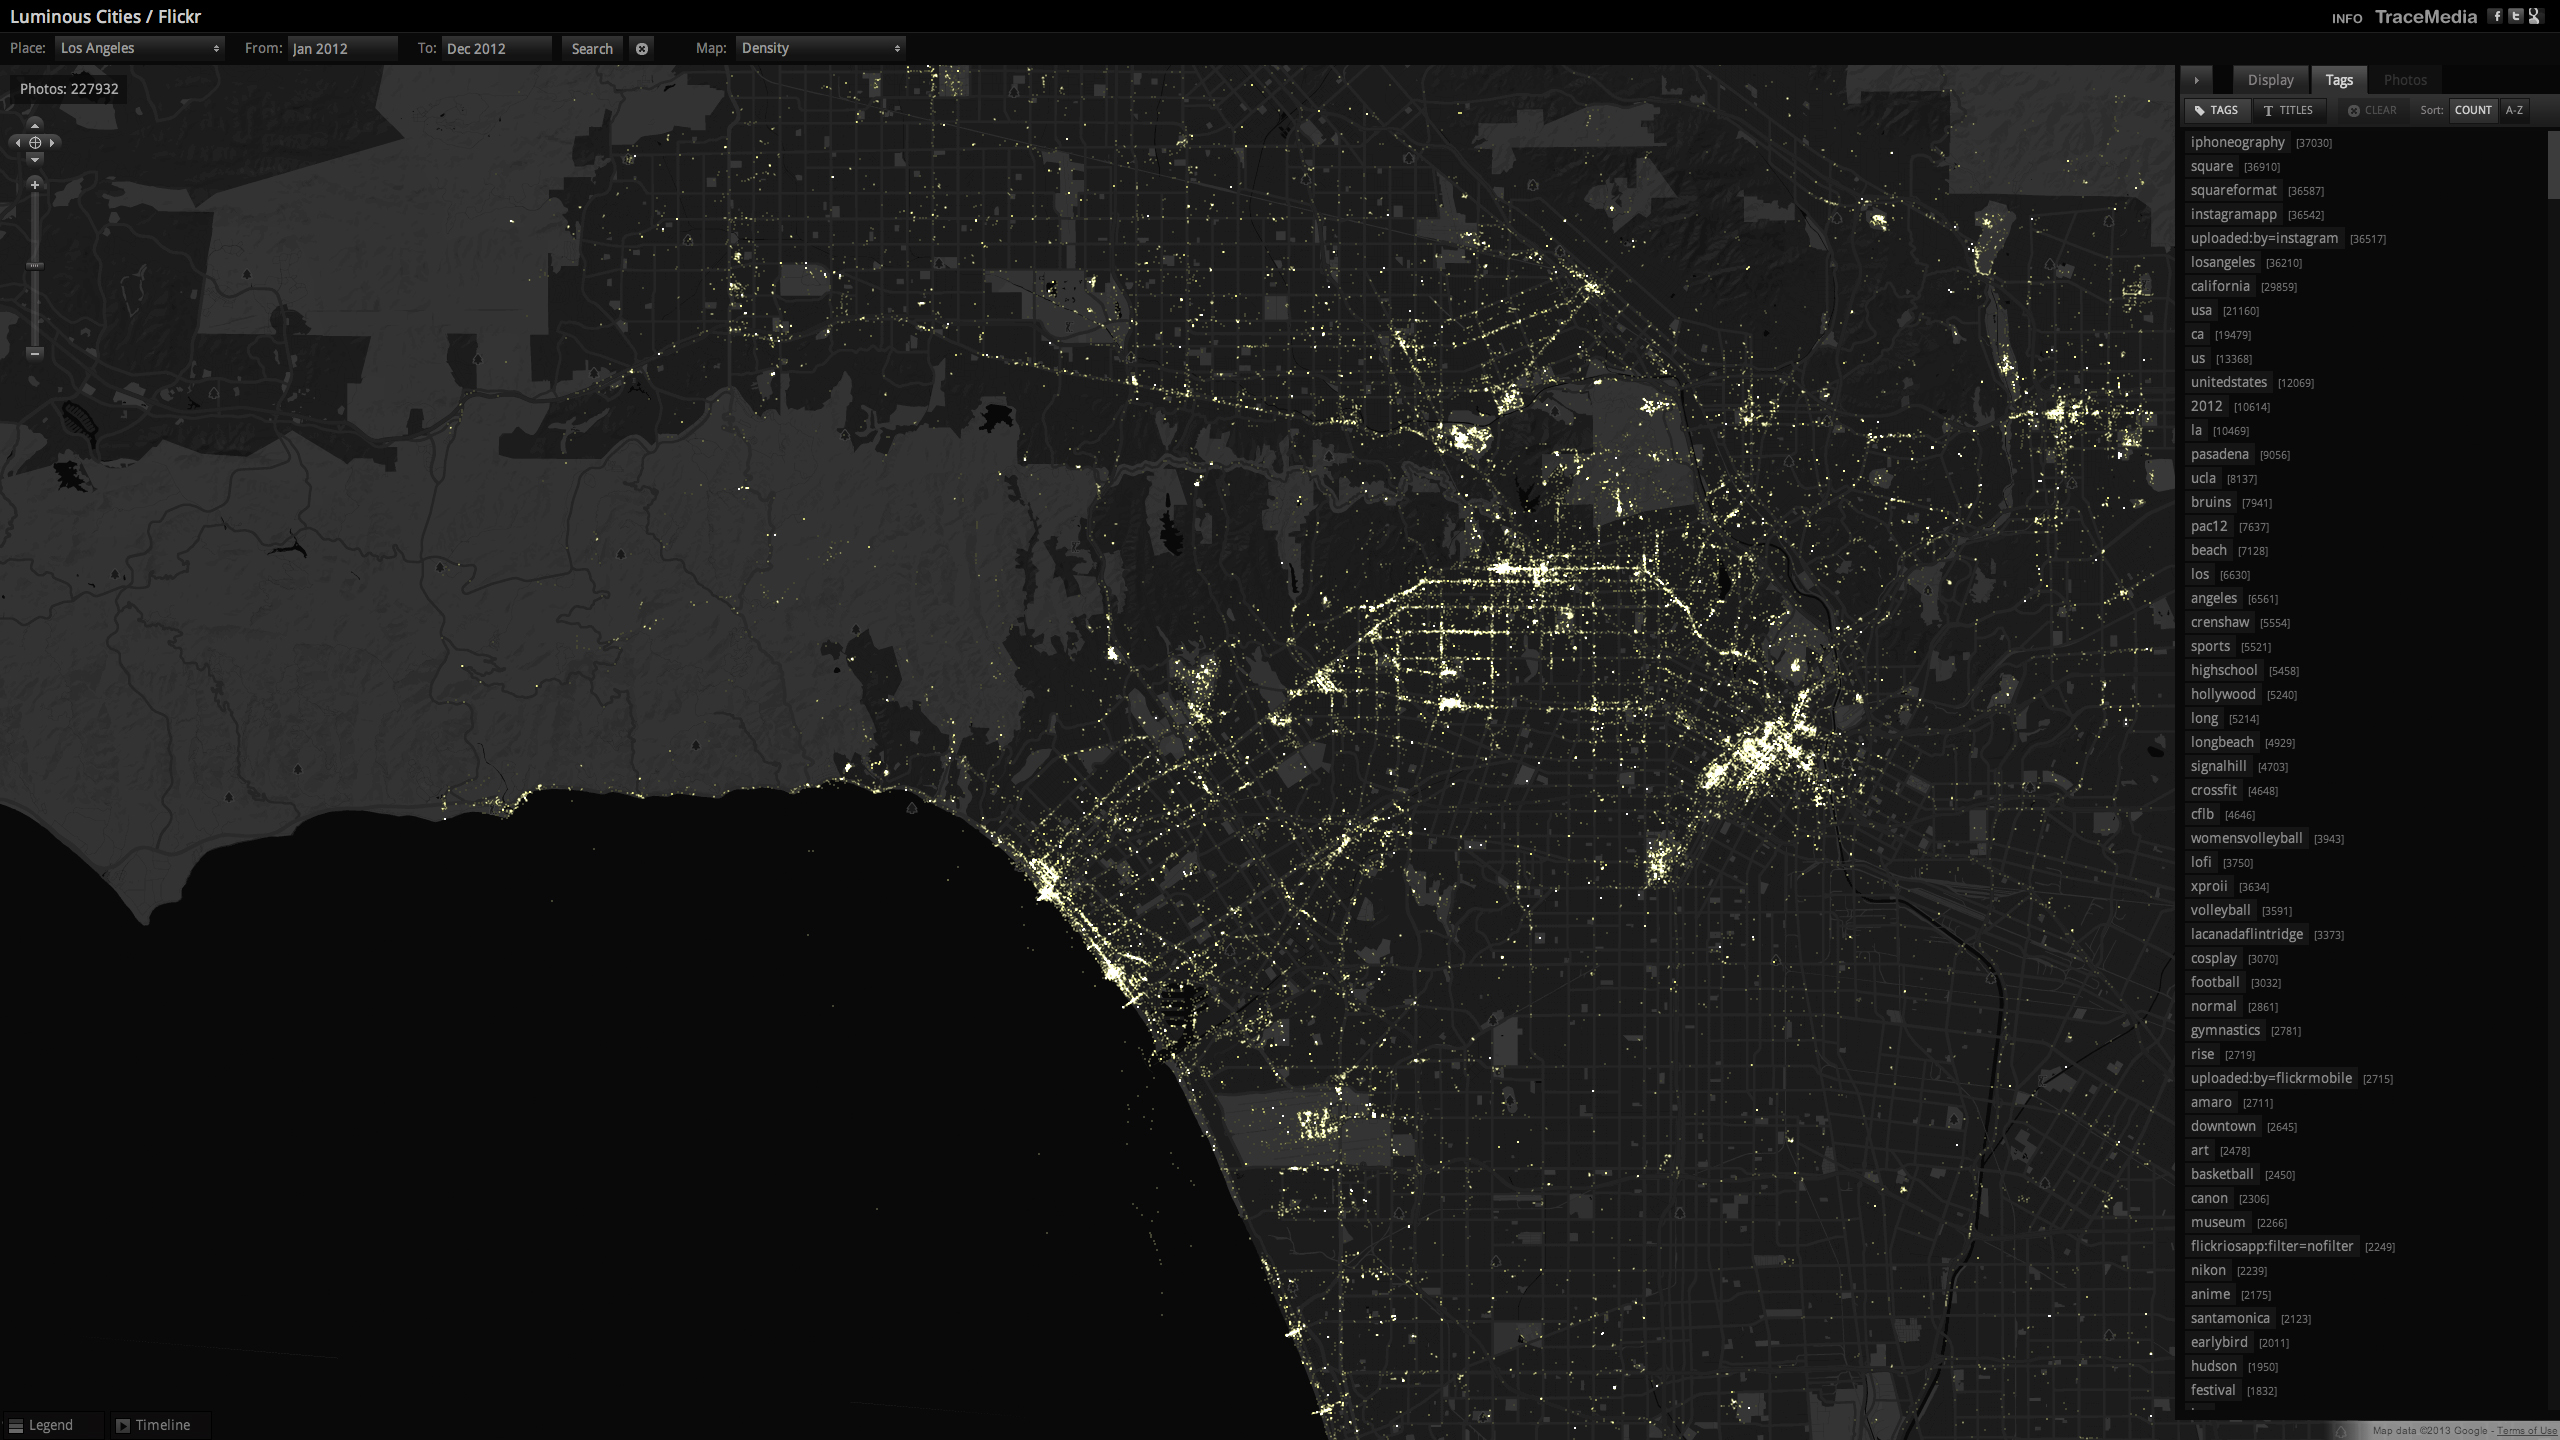Zoom out with the minus button
Viewport: 2560px width, 1440px height.
(35, 353)
